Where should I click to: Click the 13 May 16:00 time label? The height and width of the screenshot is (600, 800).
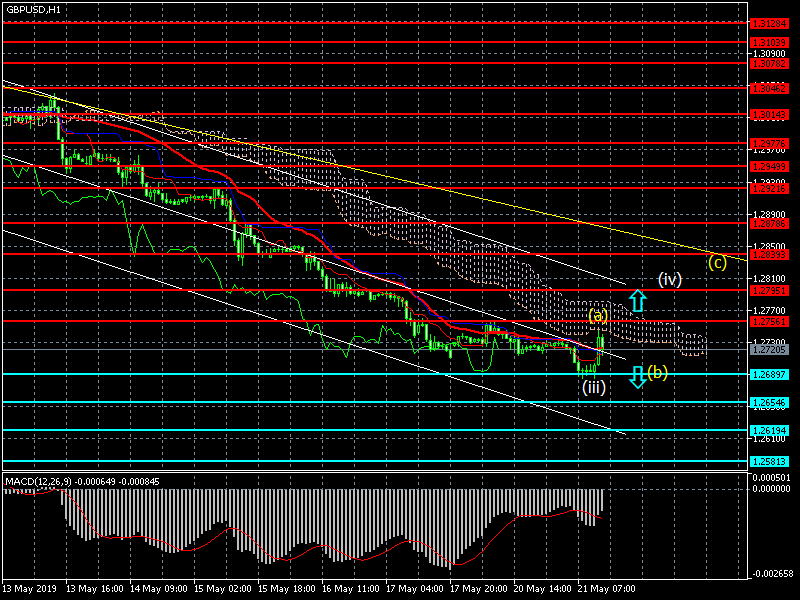click(95, 589)
